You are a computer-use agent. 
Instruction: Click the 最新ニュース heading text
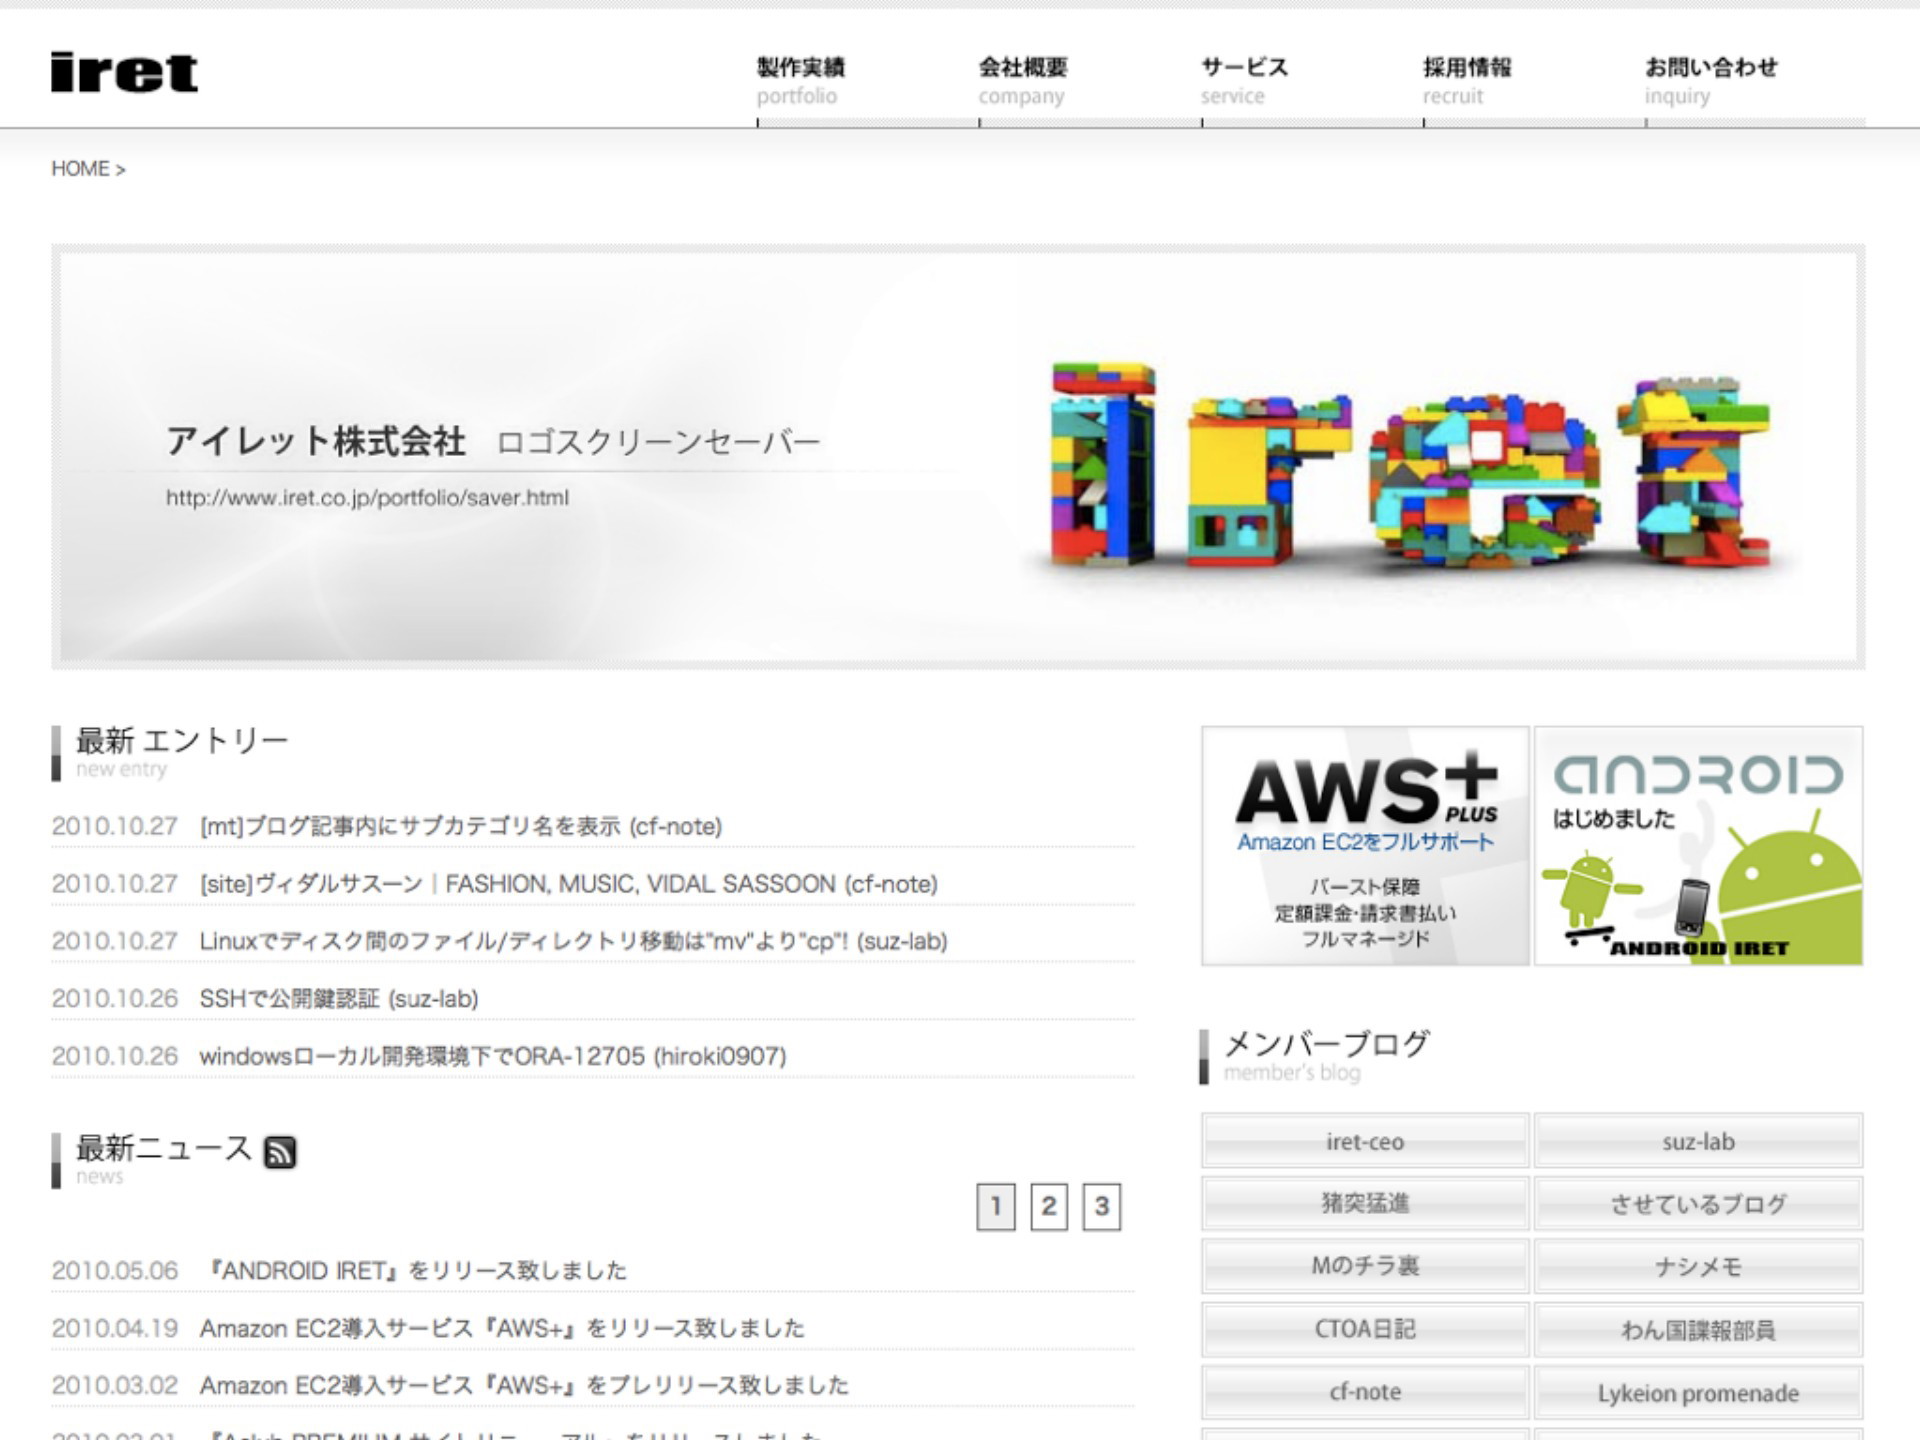coord(164,1148)
